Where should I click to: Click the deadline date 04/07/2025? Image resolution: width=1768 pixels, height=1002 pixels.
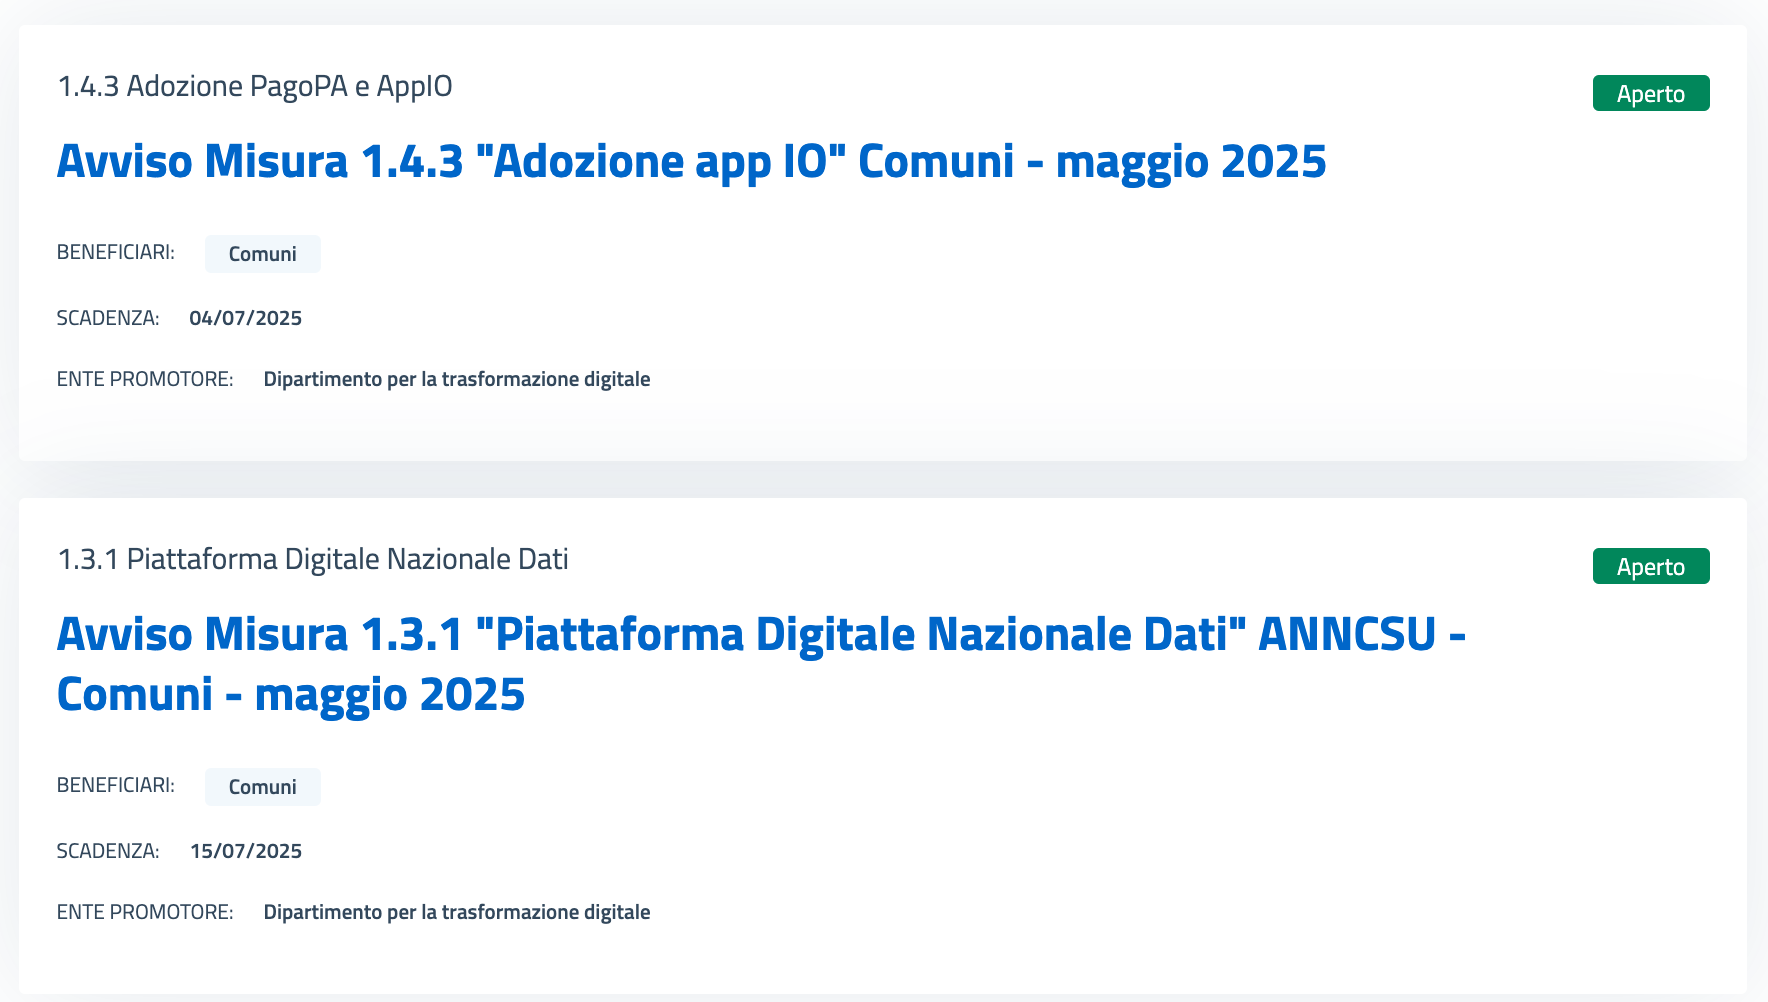tap(245, 318)
